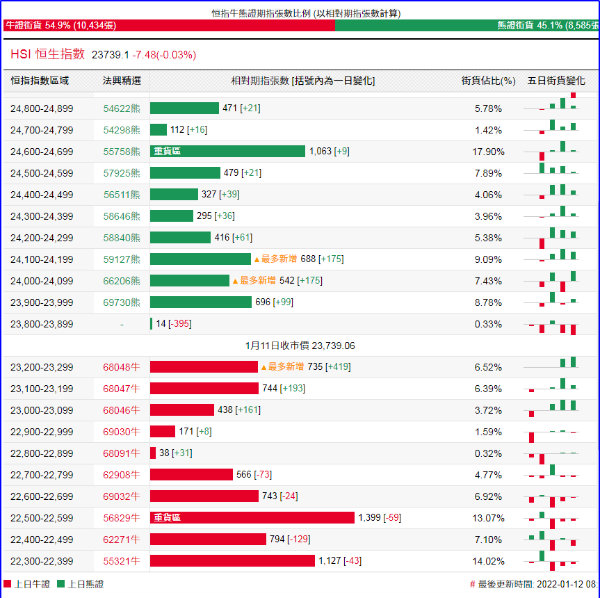Screen dimensions: 600x598
Task: Open bear warrant code 54298熊
Action: pyautogui.click(x=122, y=130)
